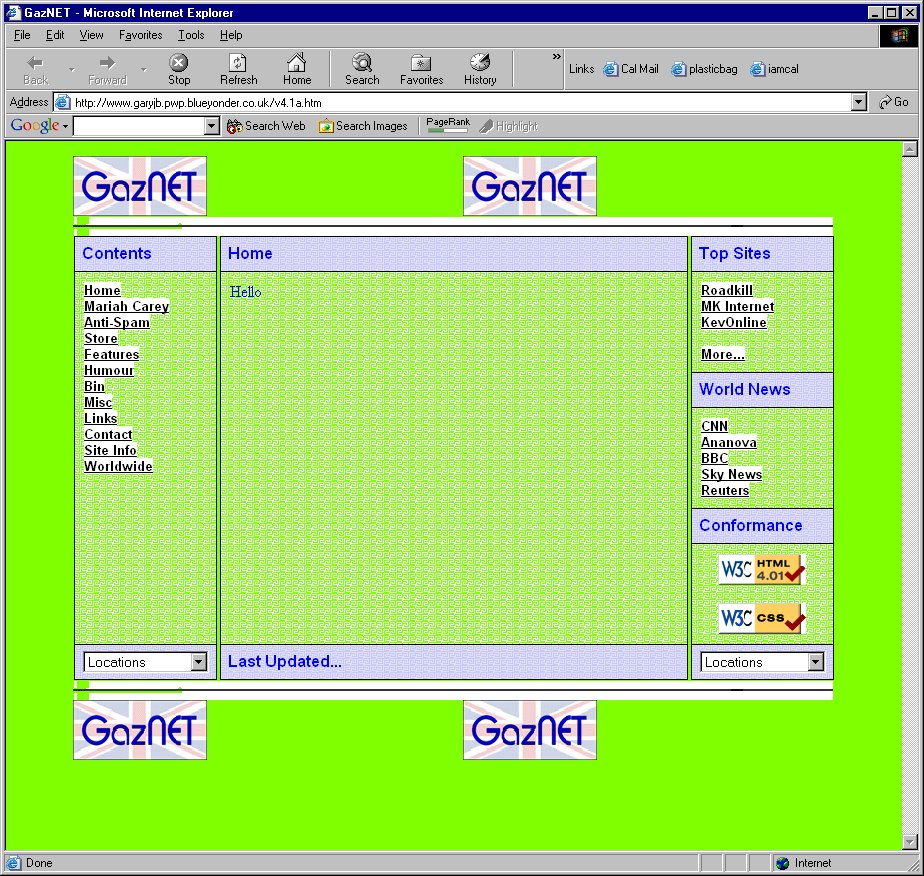Open the Google logo menu arrow

pyautogui.click(x=65, y=126)
